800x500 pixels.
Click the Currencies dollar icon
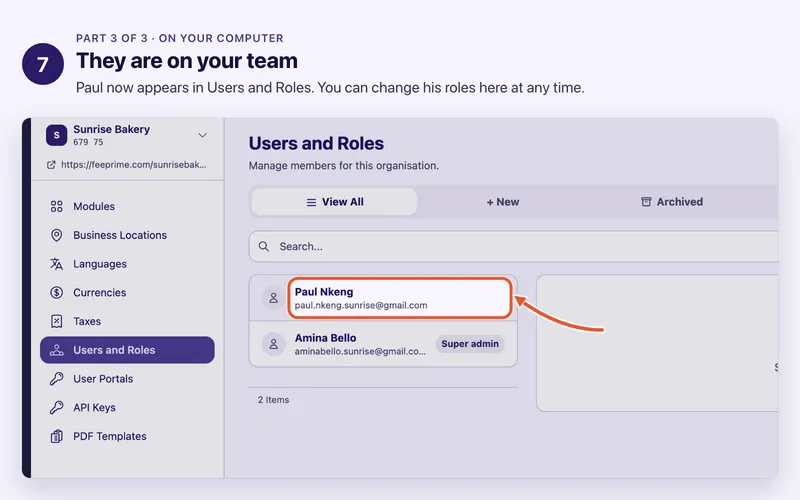click(x=57, y=292)
